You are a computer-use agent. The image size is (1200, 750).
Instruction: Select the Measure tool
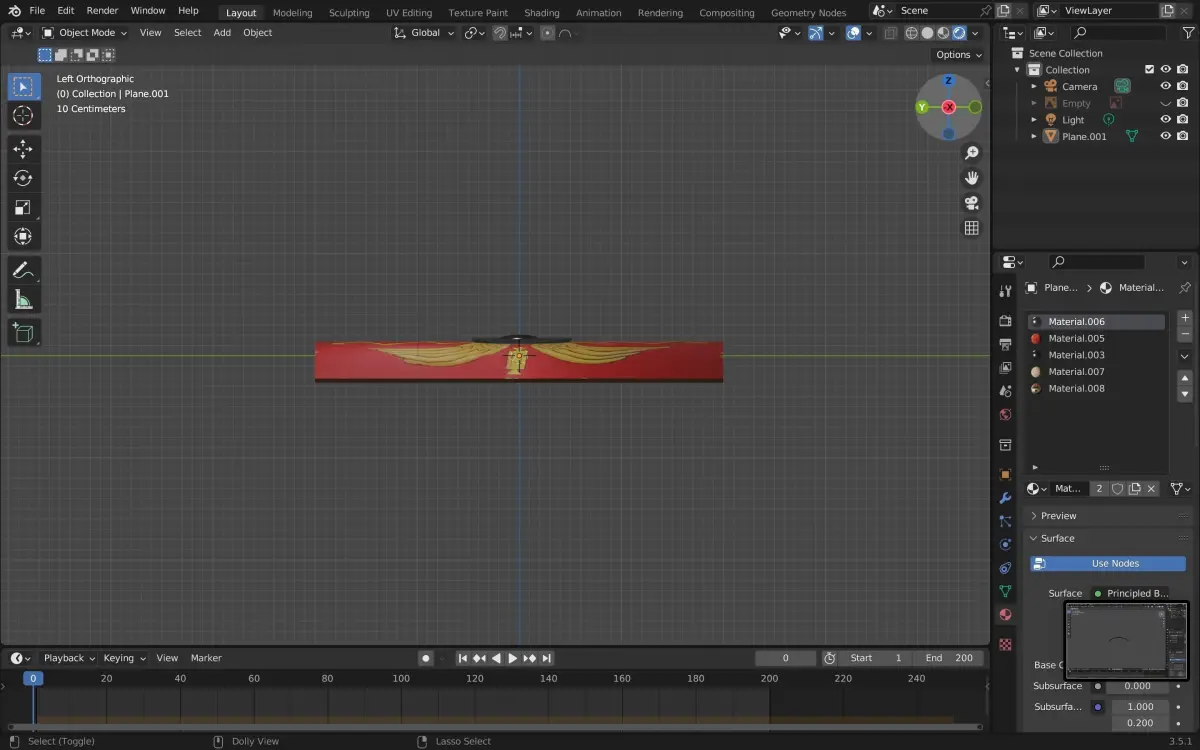23,299
